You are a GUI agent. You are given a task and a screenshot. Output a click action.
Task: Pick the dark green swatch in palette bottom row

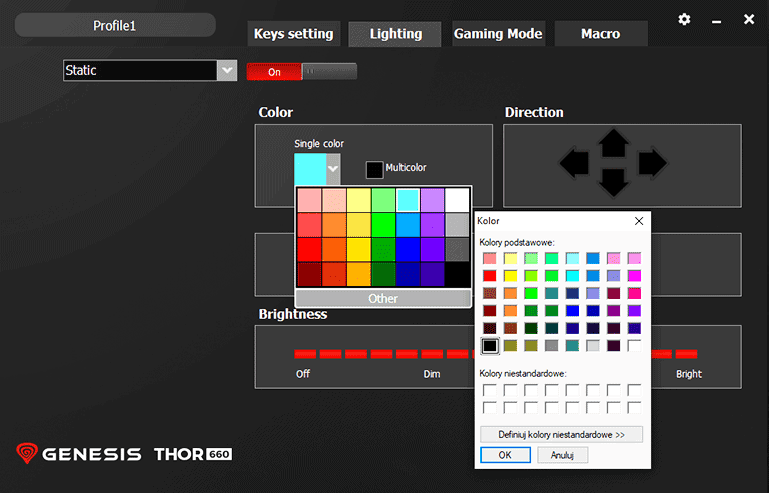(384, 274)
